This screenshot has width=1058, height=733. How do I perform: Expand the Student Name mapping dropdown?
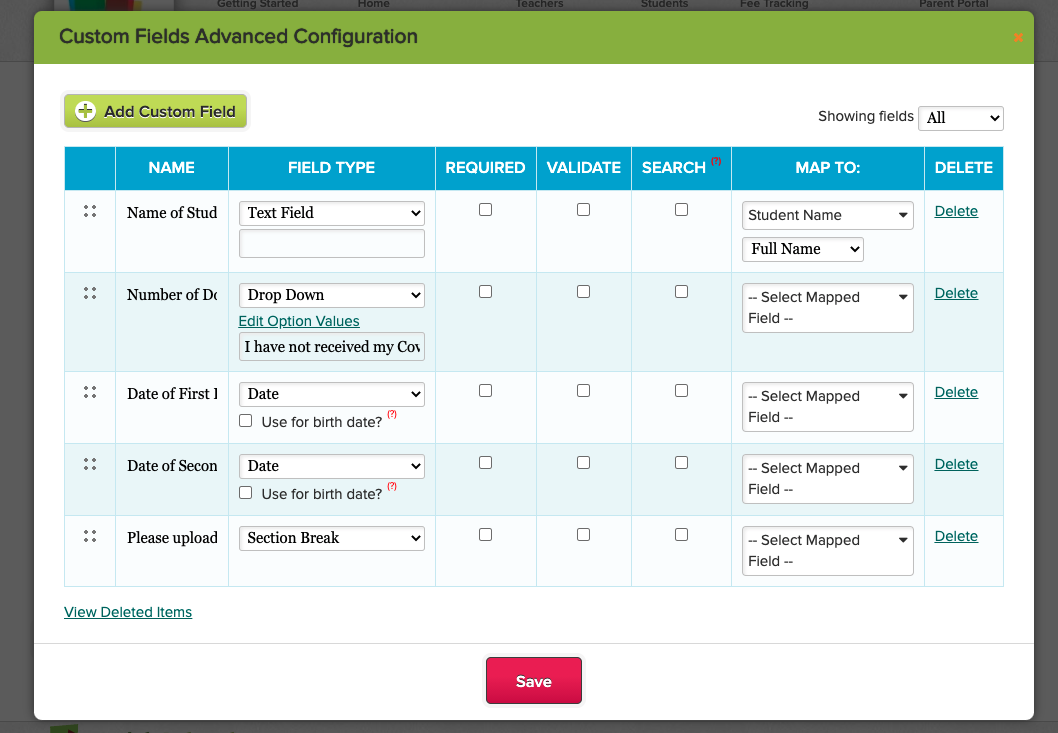(827, 215)
